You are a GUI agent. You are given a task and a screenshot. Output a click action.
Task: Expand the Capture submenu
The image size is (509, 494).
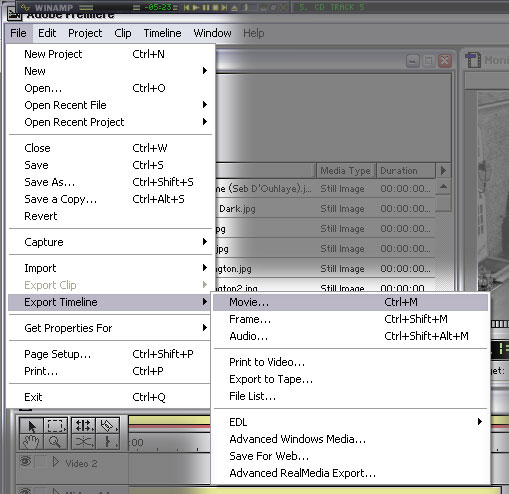pos(205,242)
